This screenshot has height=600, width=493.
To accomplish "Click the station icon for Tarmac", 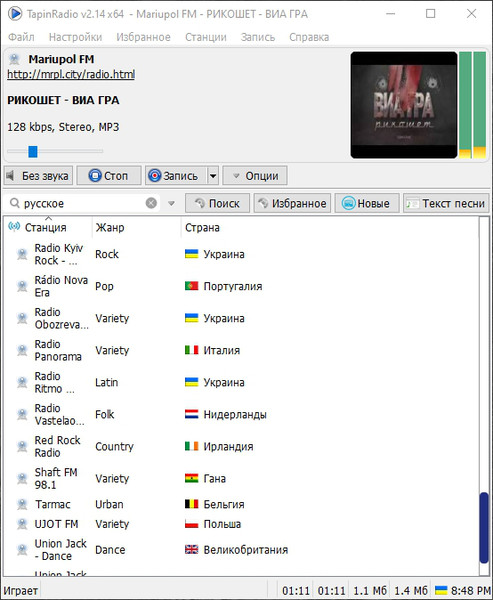I will click(x=22, y=504).
